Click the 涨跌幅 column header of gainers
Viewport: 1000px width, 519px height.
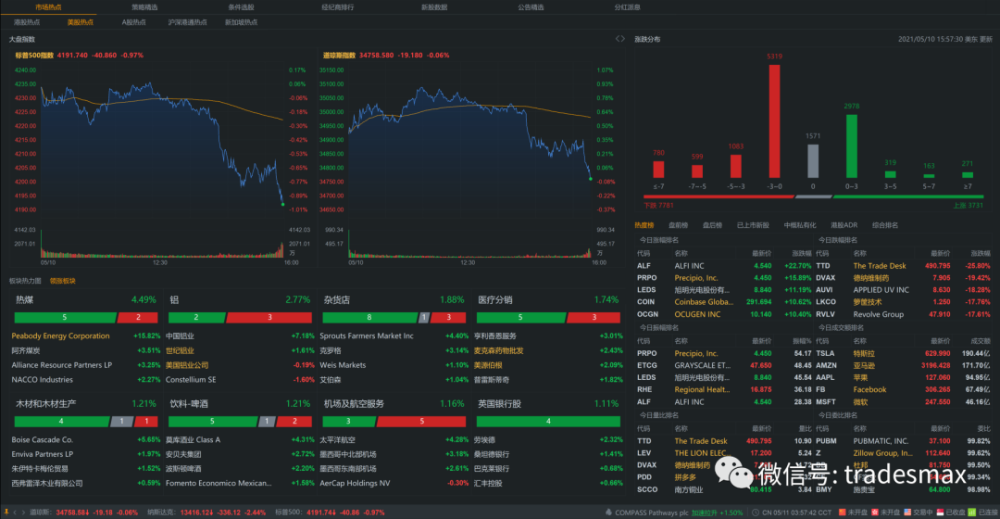(801, 253)
